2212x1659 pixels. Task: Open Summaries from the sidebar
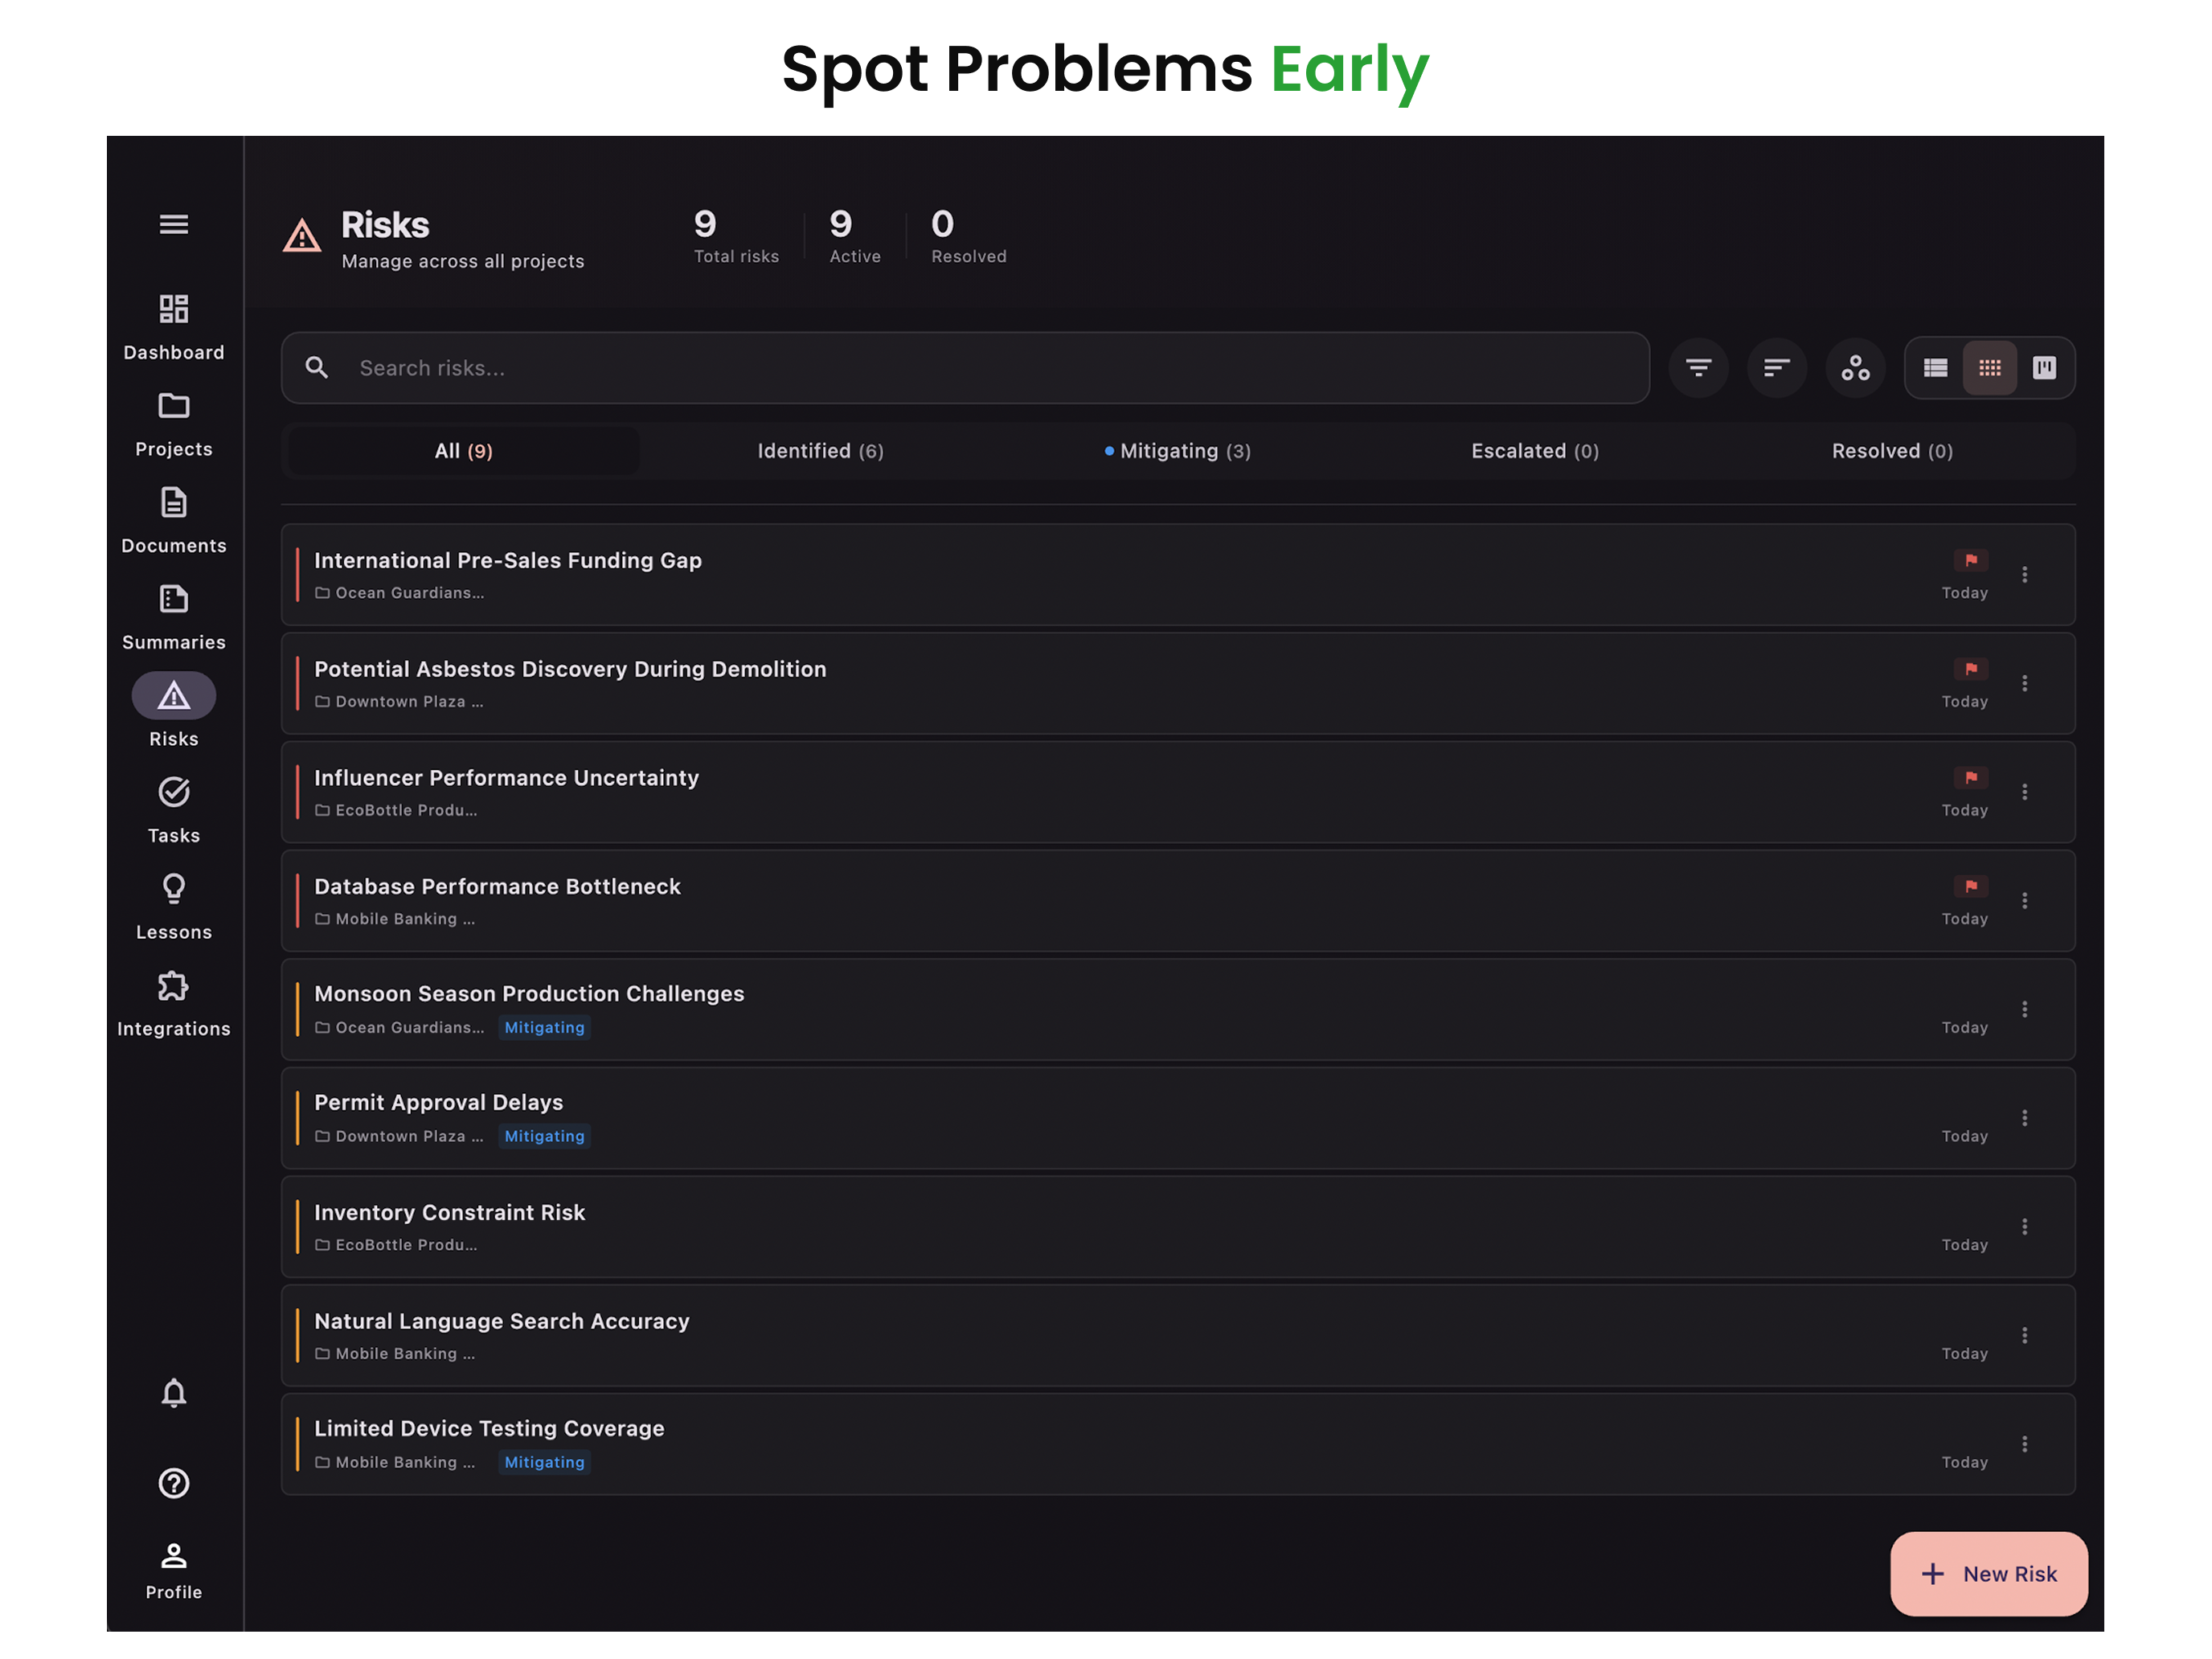pyautogui.click(x=174, y=618)
